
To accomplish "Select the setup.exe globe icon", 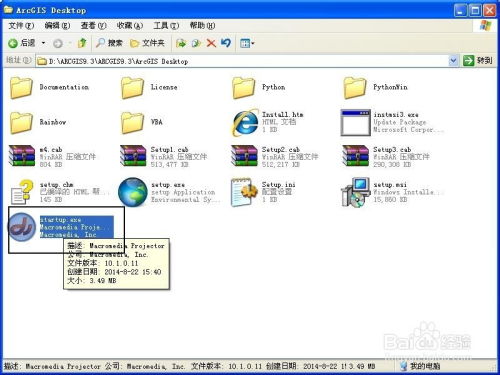I will 133,192.
